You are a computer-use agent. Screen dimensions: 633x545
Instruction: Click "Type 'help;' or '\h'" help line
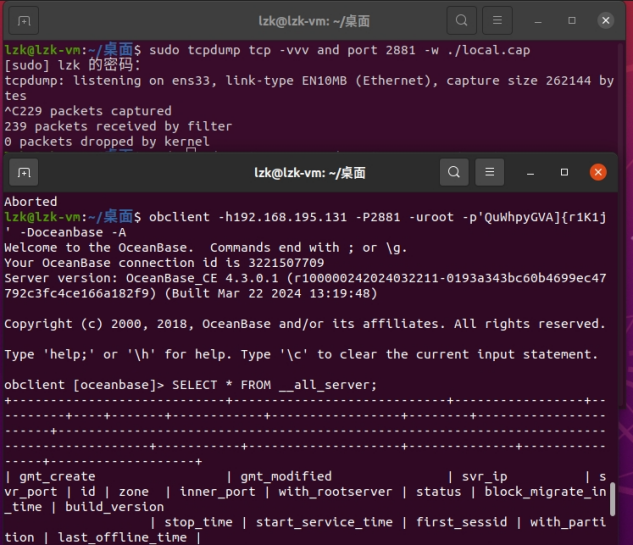point(301,354)
